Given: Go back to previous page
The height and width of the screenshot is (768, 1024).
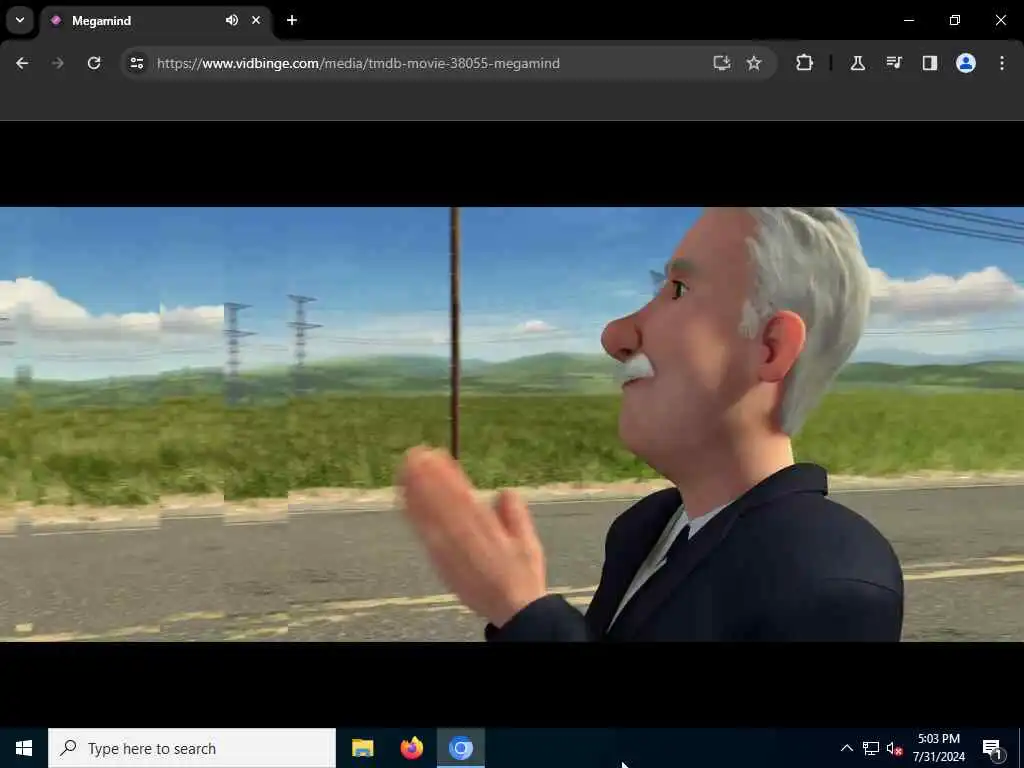Looking at the screenshot, I should click(x=22, y=63).
